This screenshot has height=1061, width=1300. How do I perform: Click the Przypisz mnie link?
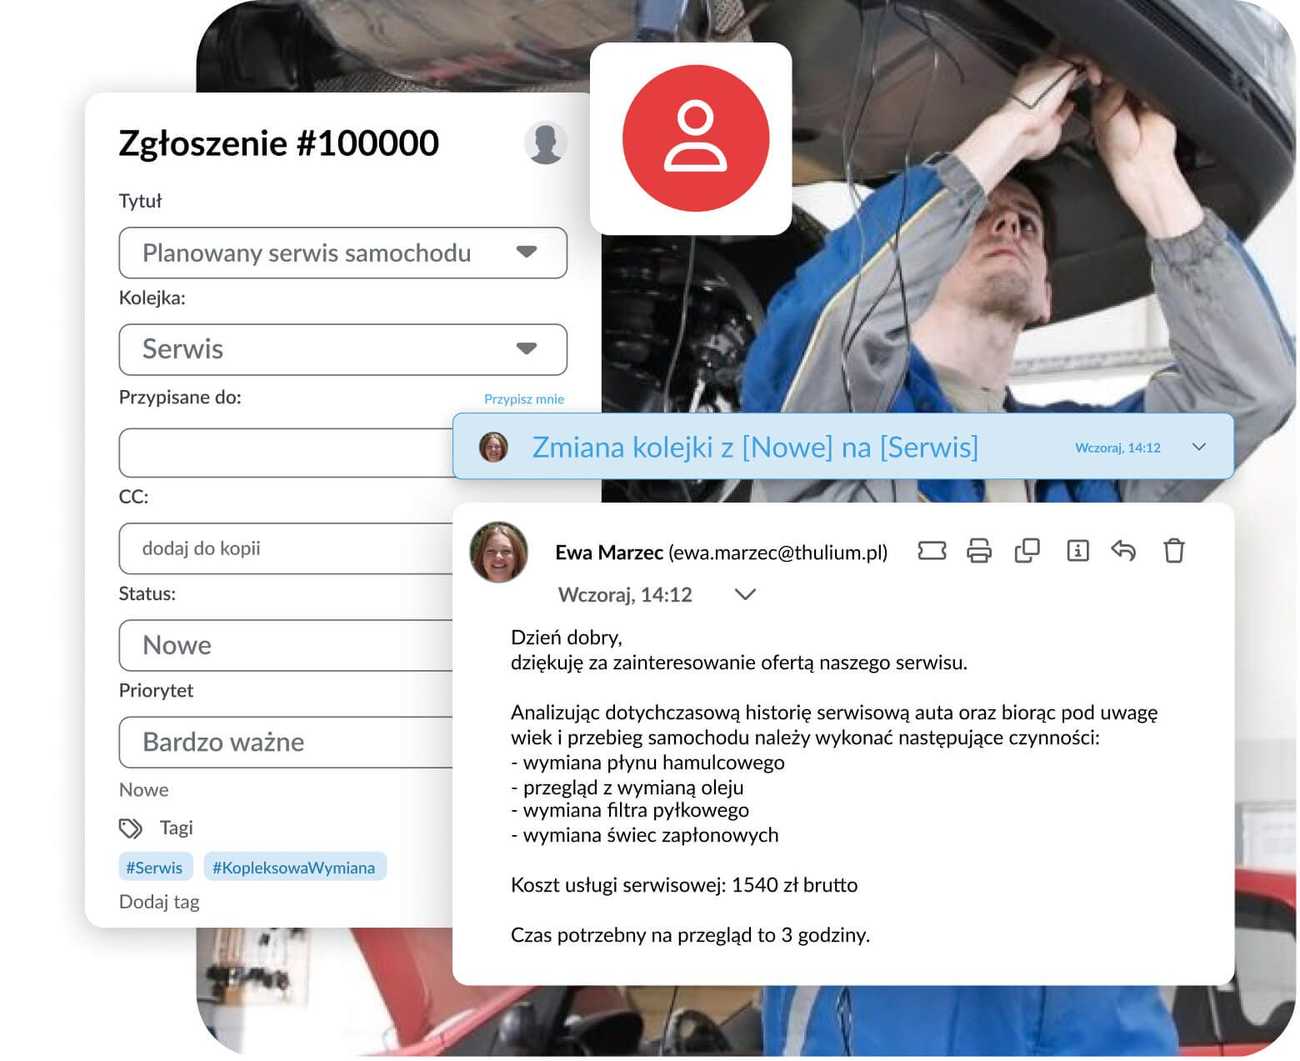pos(524,399)
